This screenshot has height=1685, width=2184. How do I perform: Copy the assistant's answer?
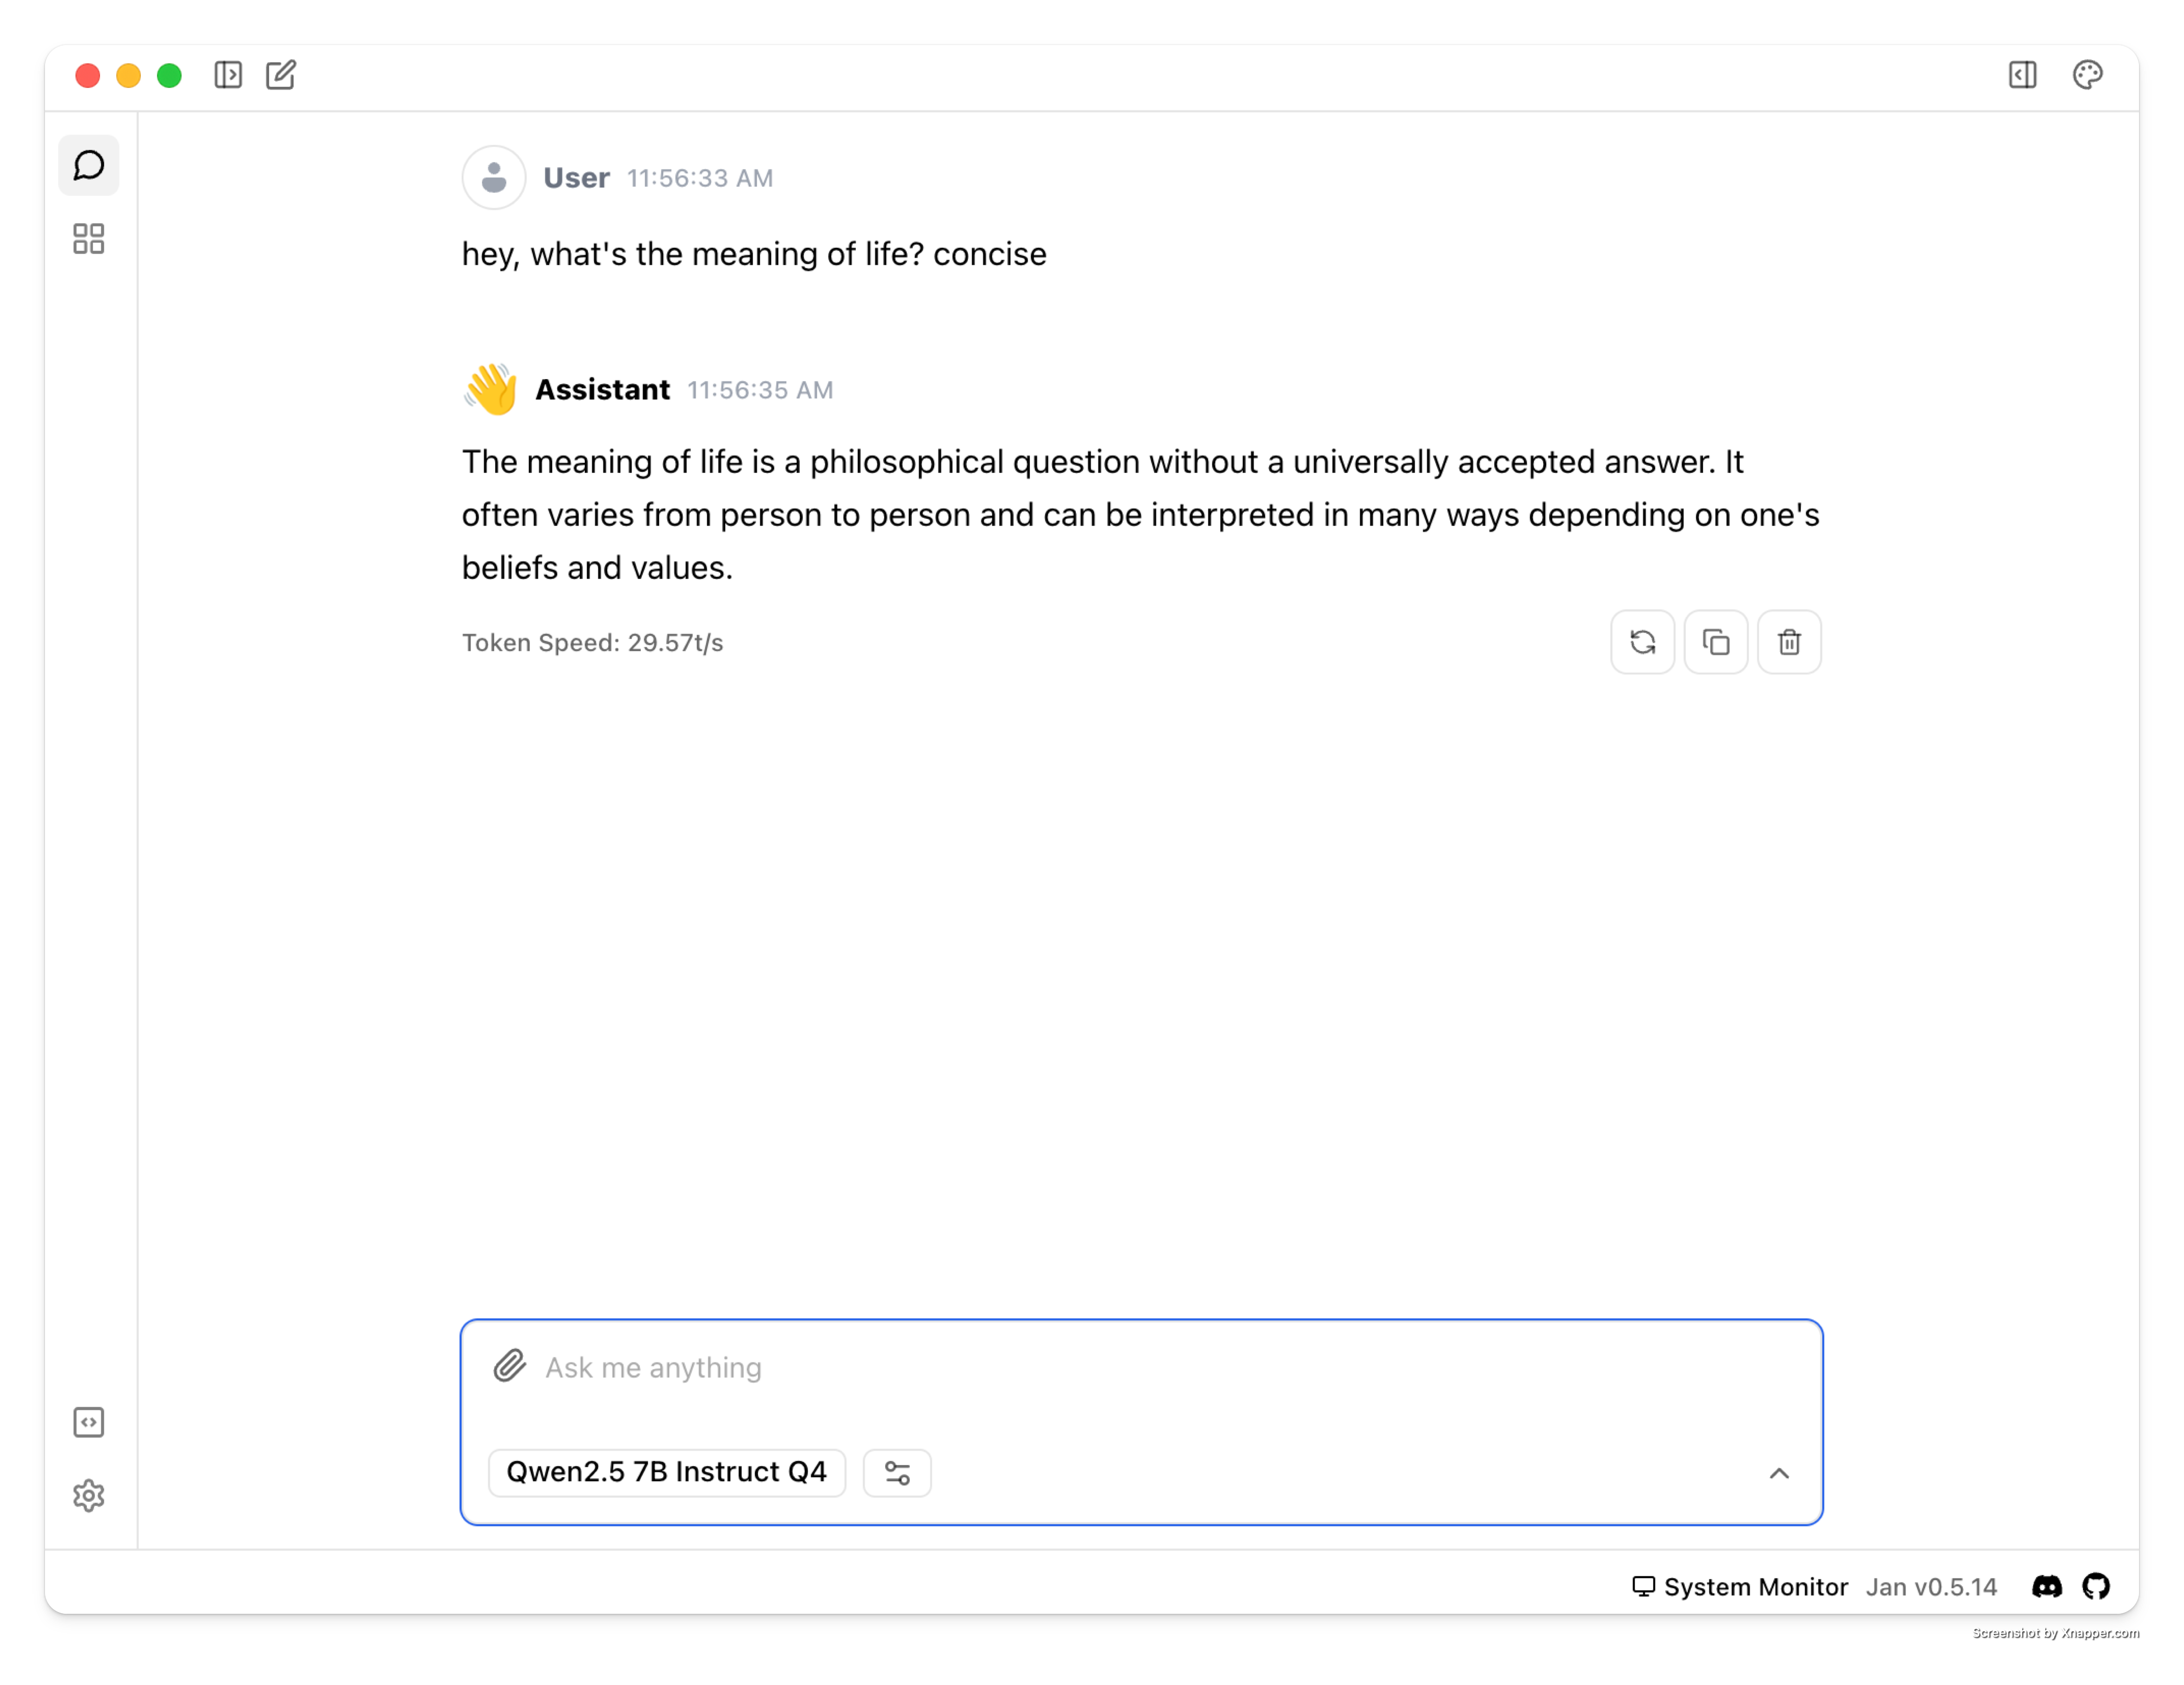(1716, 641)
